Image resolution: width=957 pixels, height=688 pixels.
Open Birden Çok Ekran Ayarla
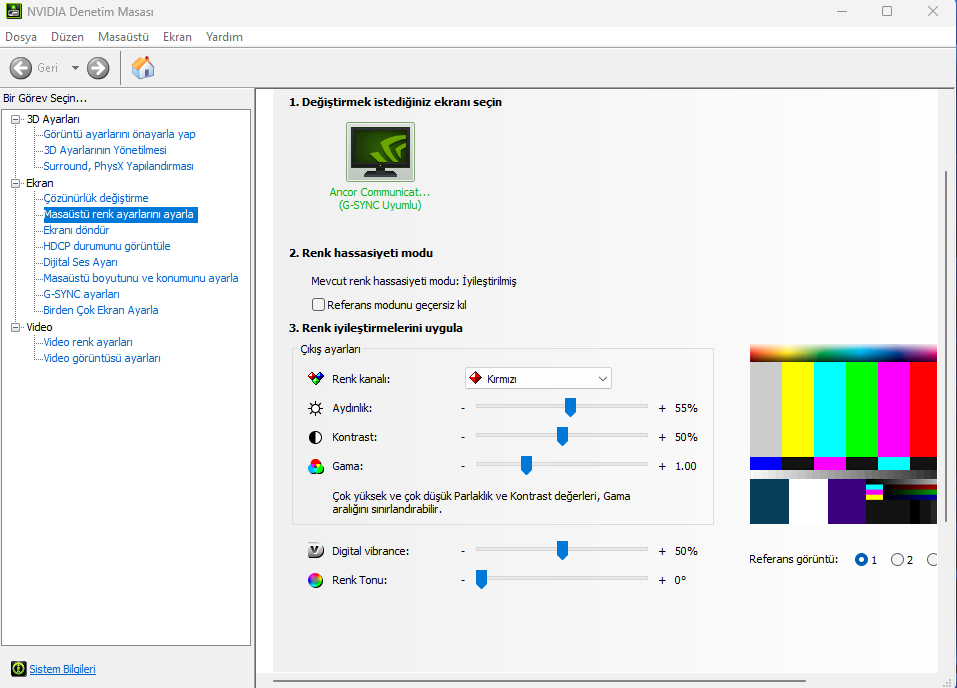[x=101, y=310]
